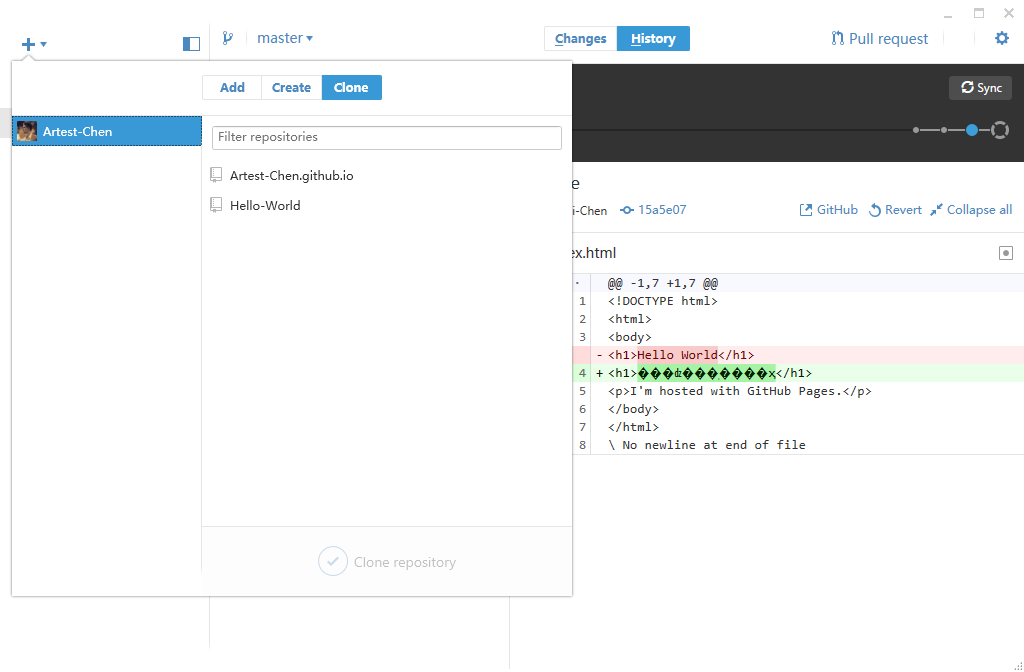Select the first small timeline commit dot
Image resolution: width=1024 pixels, height=672 pixels.
tap(916, 130)
